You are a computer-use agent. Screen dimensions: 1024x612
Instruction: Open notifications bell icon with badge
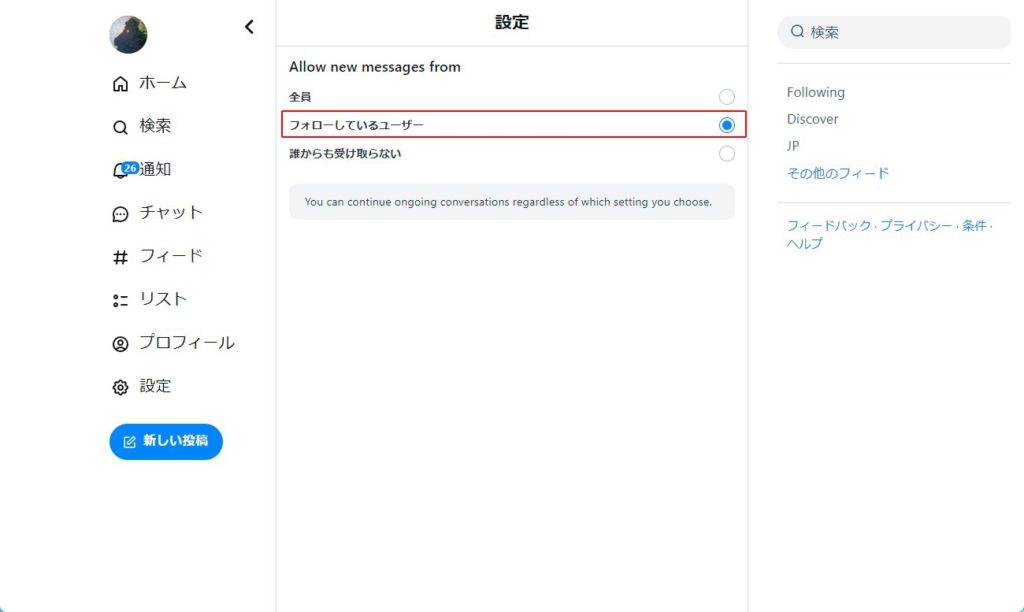pyautogui.click(x=121, y=171)
